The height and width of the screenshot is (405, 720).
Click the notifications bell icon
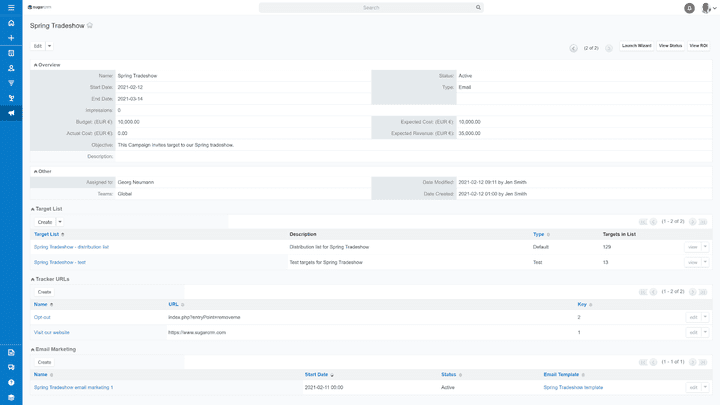pyautogui.click(x=689, y=8)
